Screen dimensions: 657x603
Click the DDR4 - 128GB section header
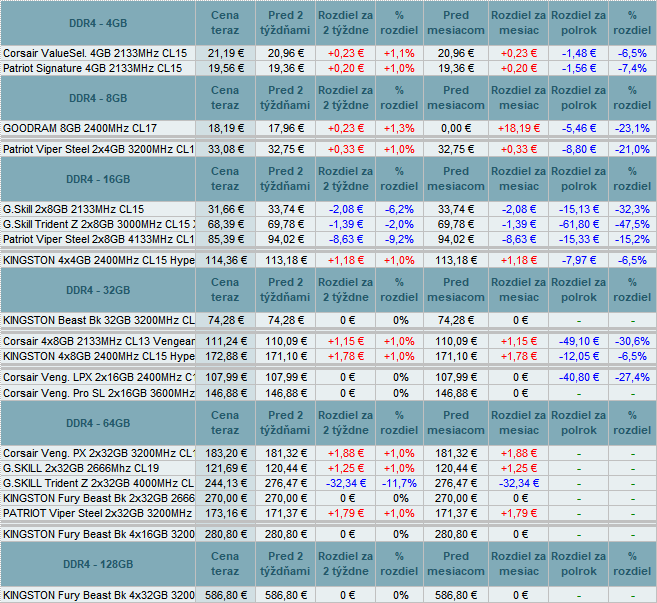[x=98, y=564]
